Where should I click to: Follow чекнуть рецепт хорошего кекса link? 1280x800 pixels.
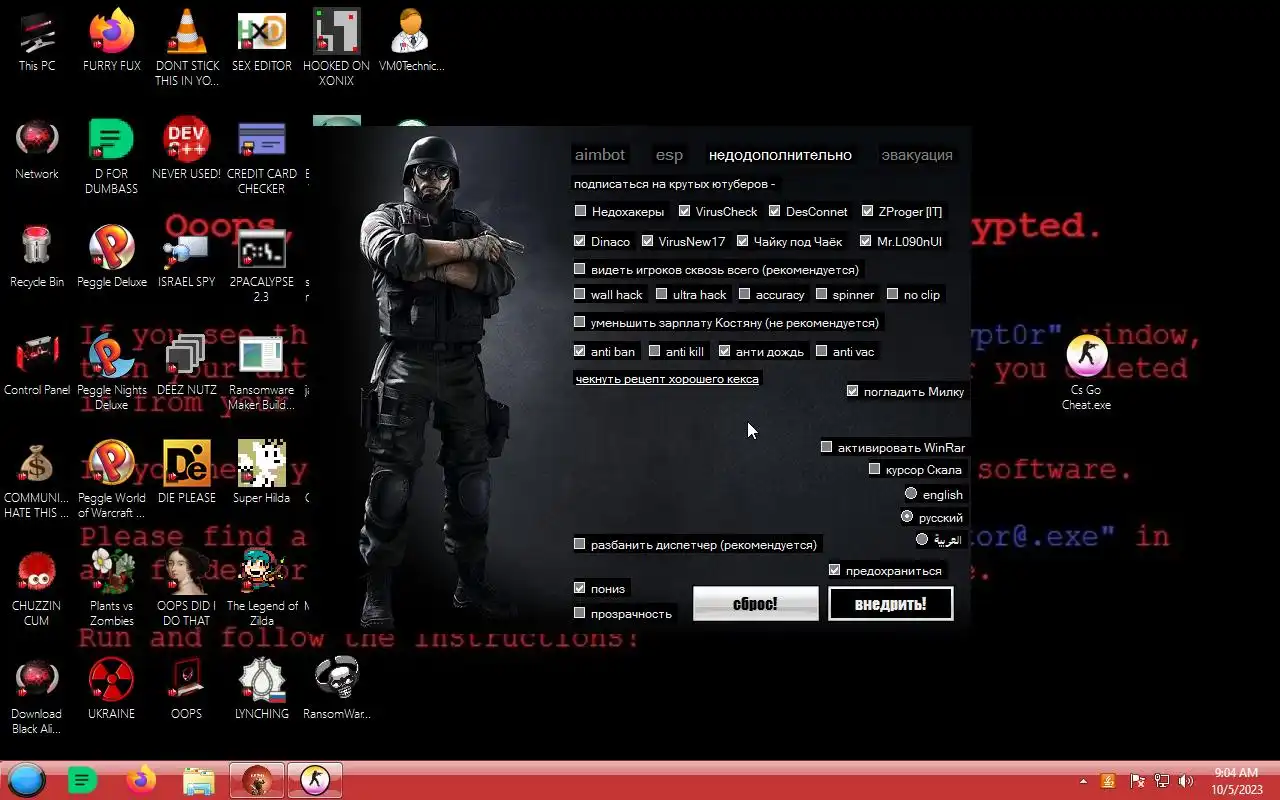[x=667, y=379]
